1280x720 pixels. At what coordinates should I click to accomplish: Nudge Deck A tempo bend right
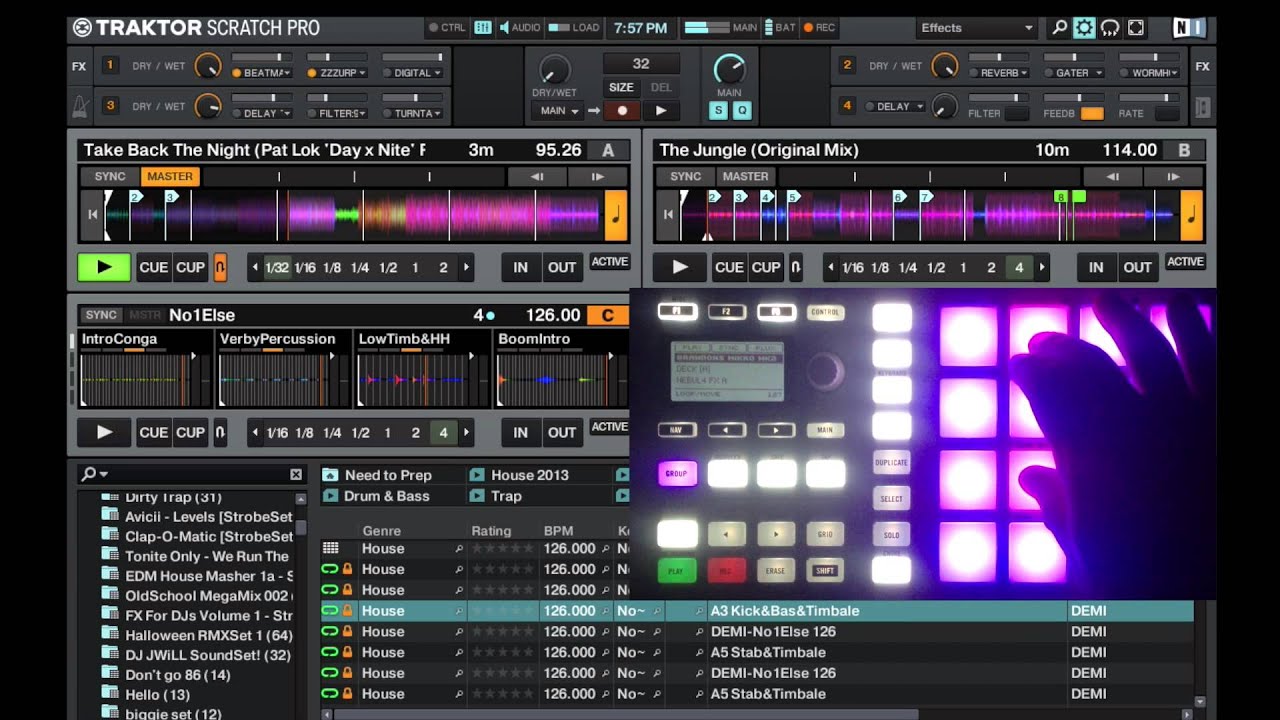pyautogui.click(x=598, y=177)
